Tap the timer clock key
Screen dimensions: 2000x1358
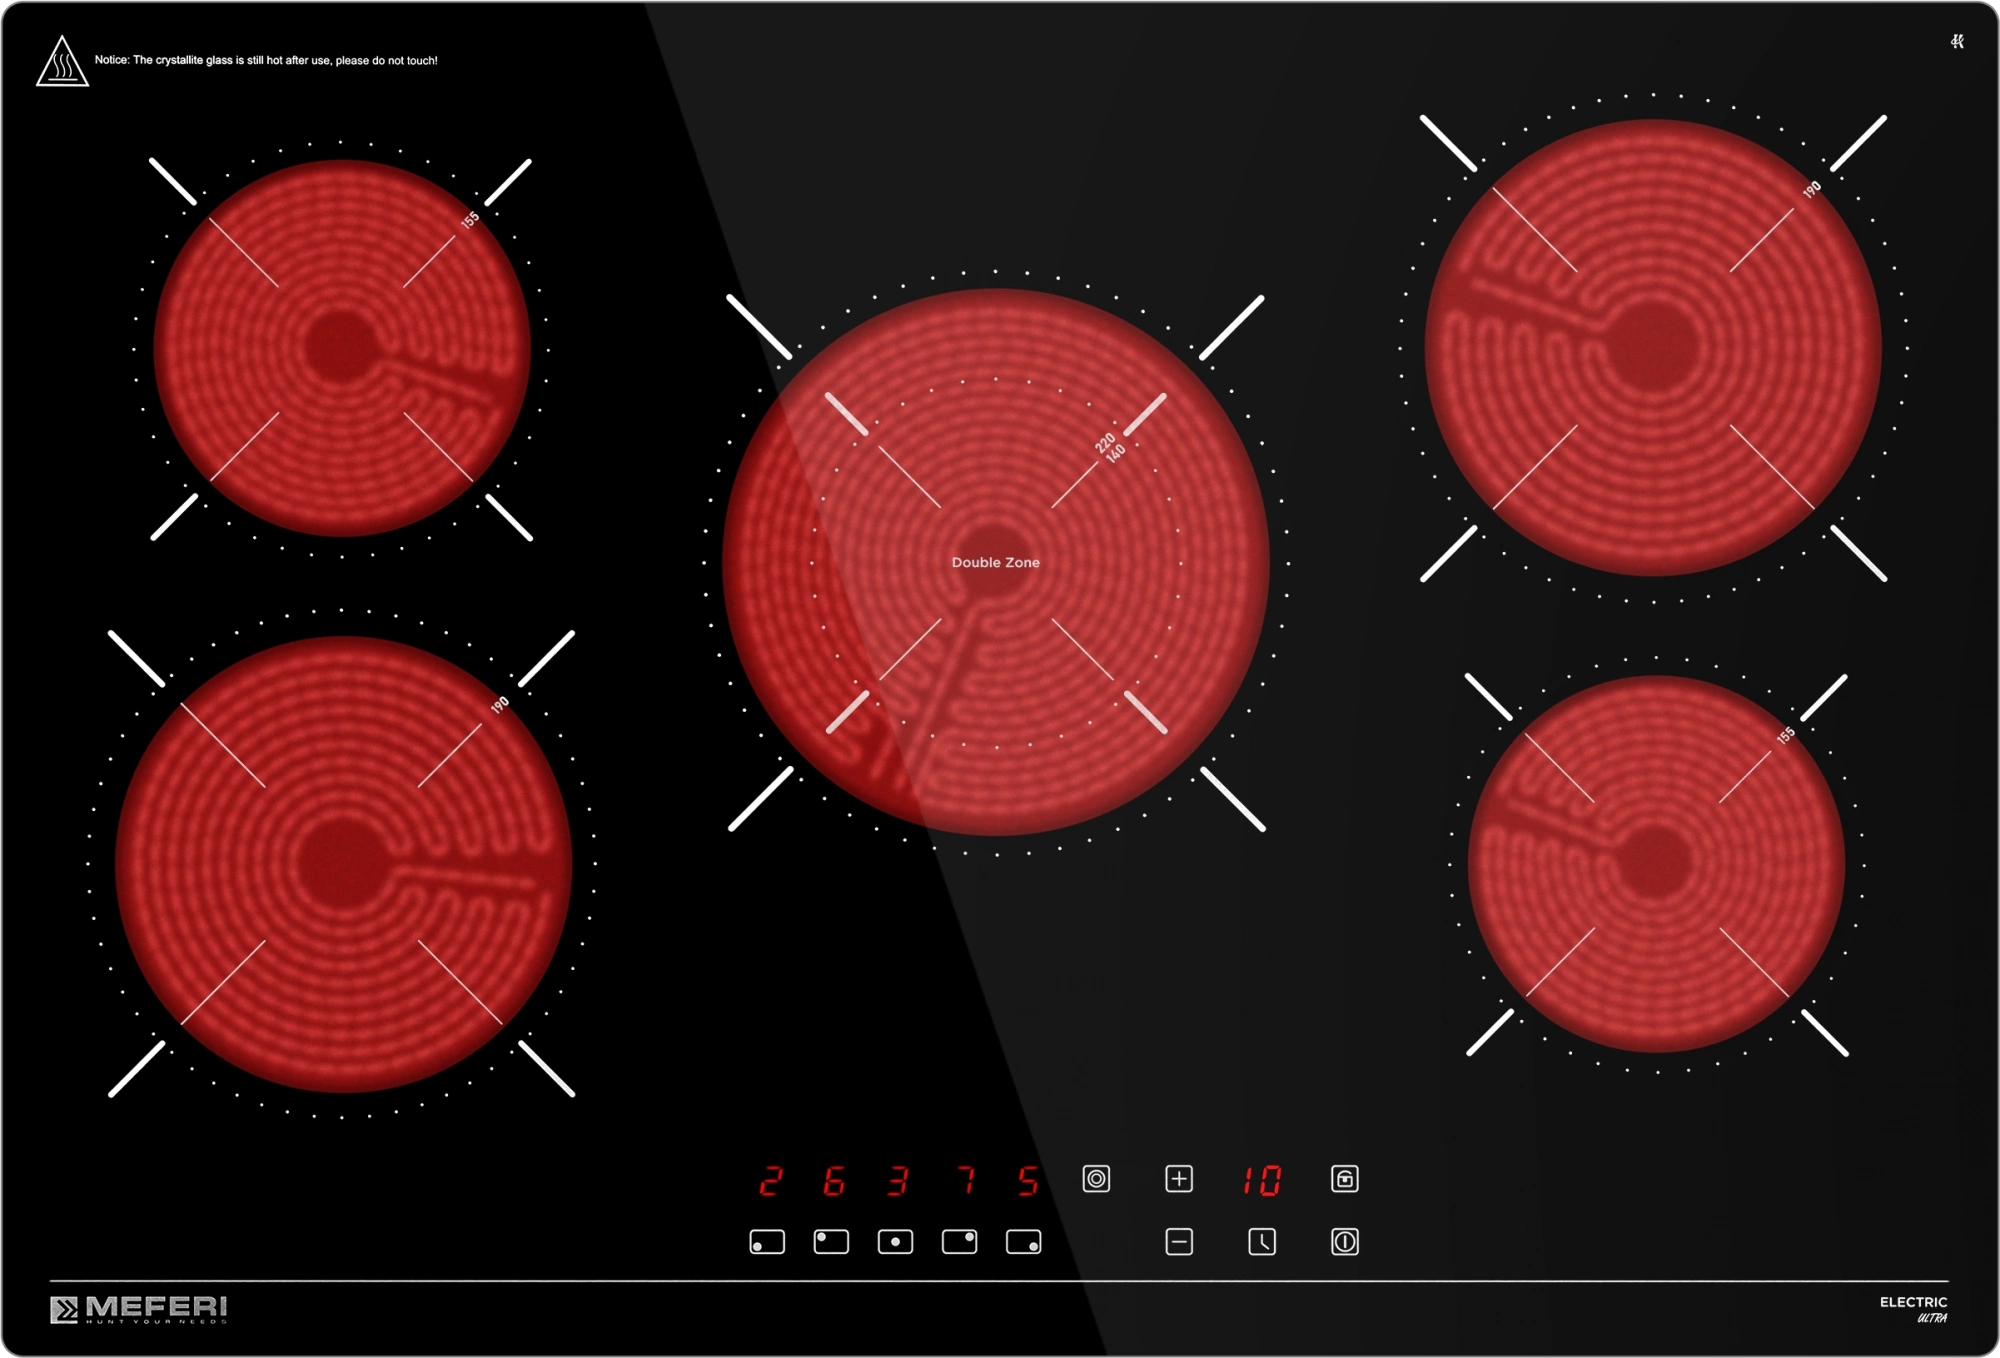pyautogui.click(x=1262, y=1242)
